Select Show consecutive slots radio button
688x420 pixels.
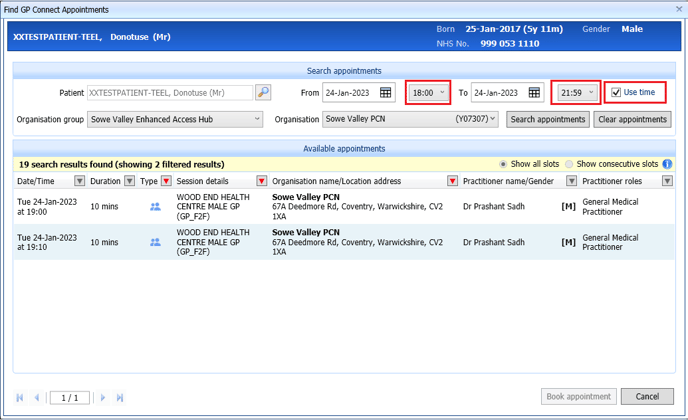[570, 164]
